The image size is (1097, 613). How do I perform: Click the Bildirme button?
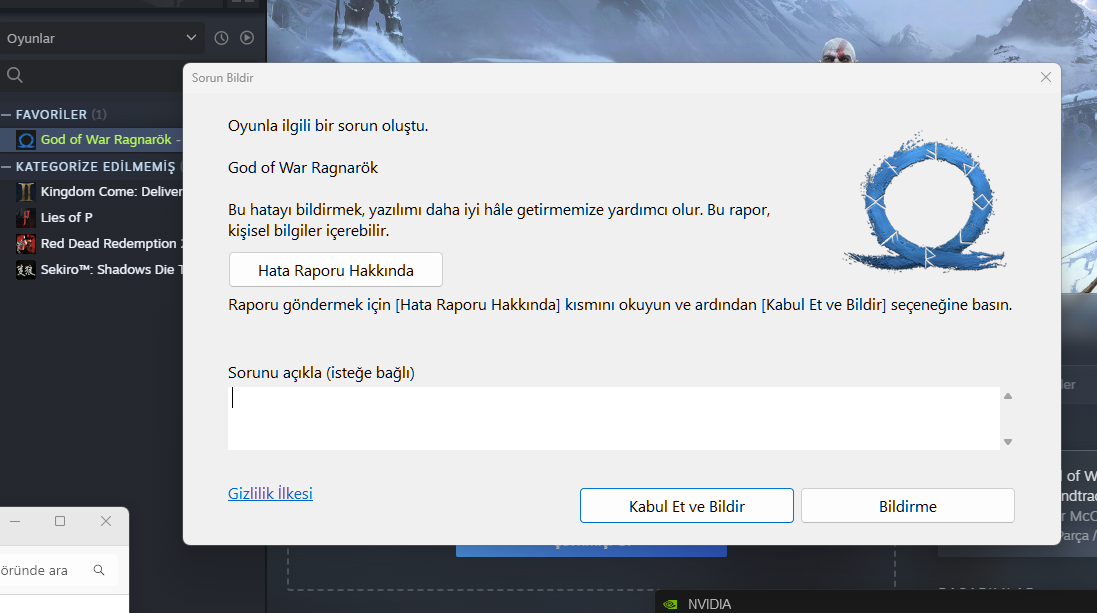tap(907, 506)
